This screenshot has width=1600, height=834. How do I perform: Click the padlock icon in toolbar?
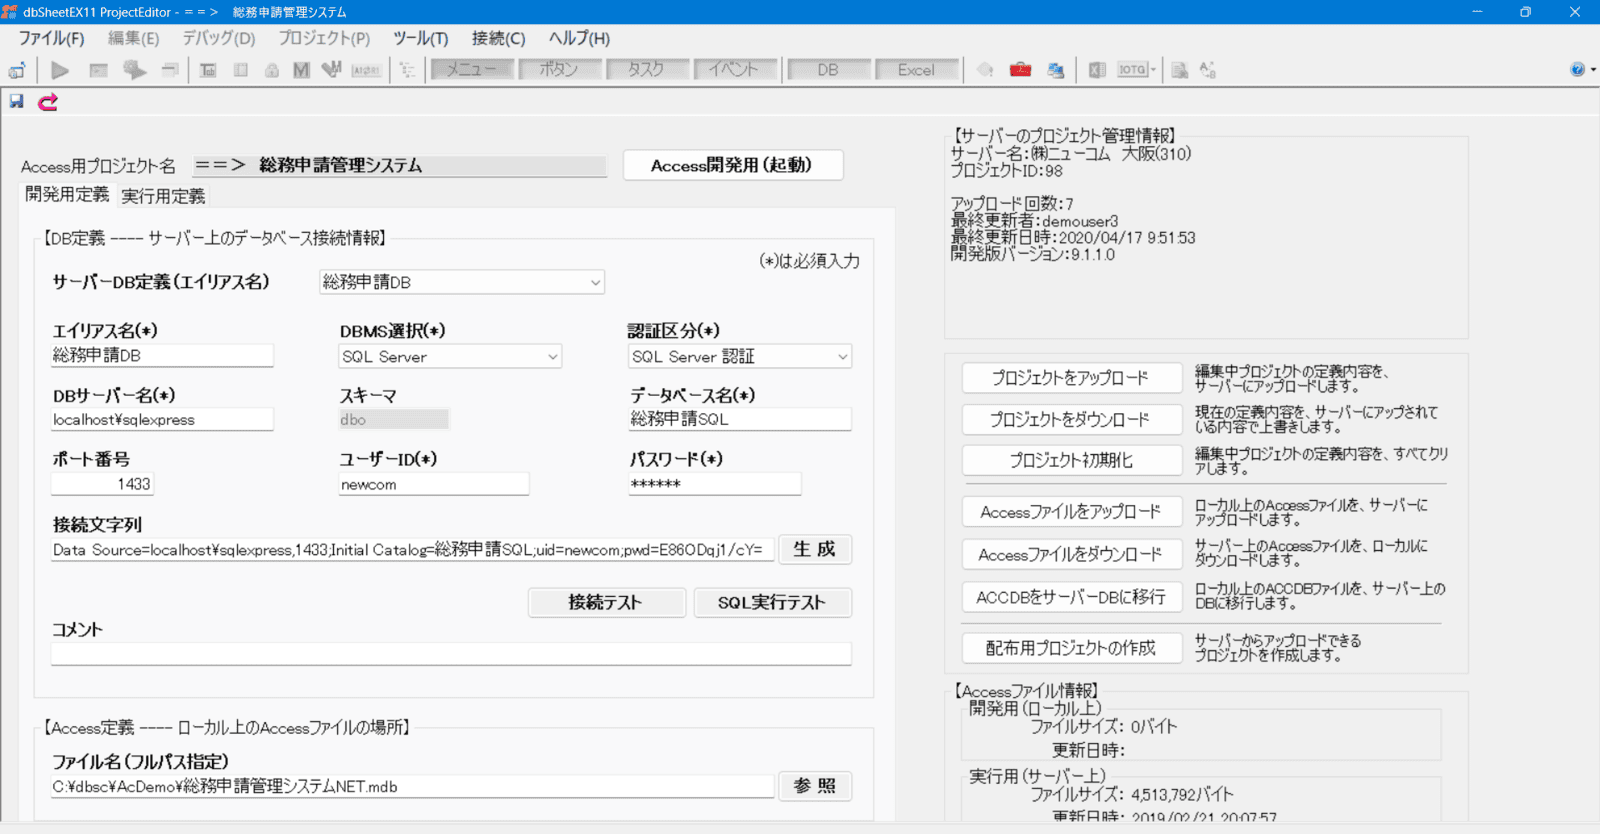[271, 70]
